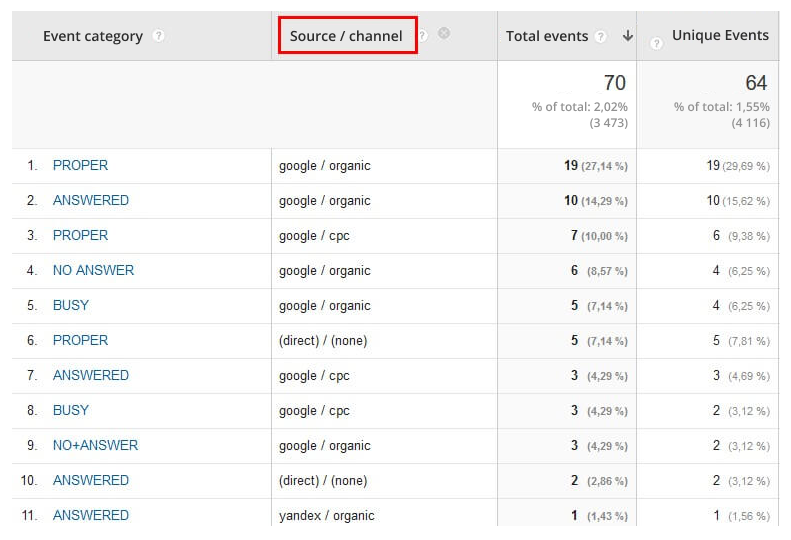Click the Total events header label
The height and width of the screenshot is (540, 791).
[x=547, y=36]
